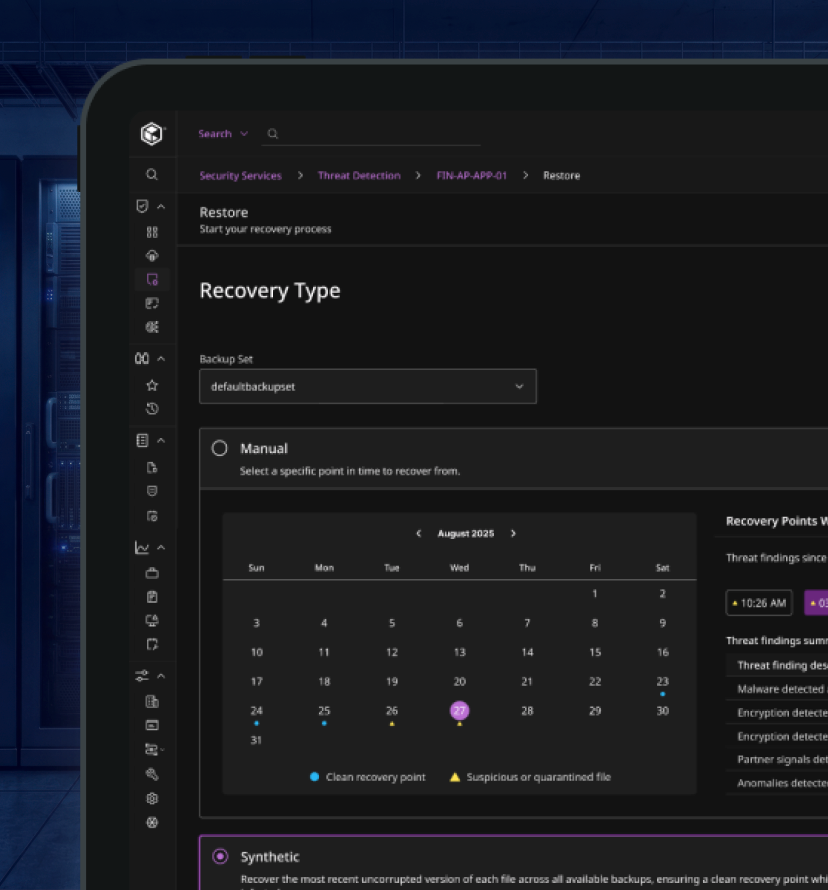Open the history clock icon in sidebar
Screen dimensions: 828x890
(x=152, y=409)
